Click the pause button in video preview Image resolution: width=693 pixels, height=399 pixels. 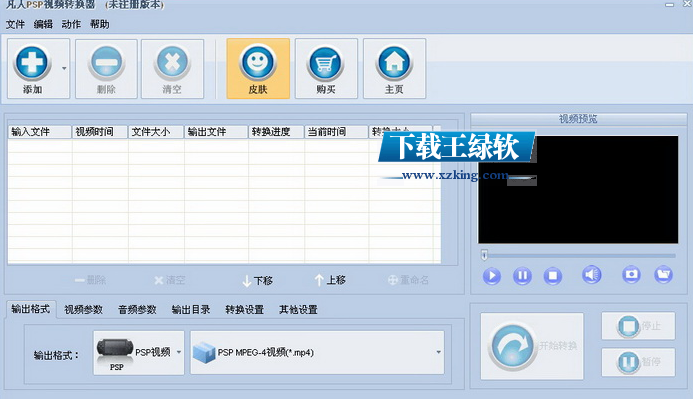tap(522, 276)
